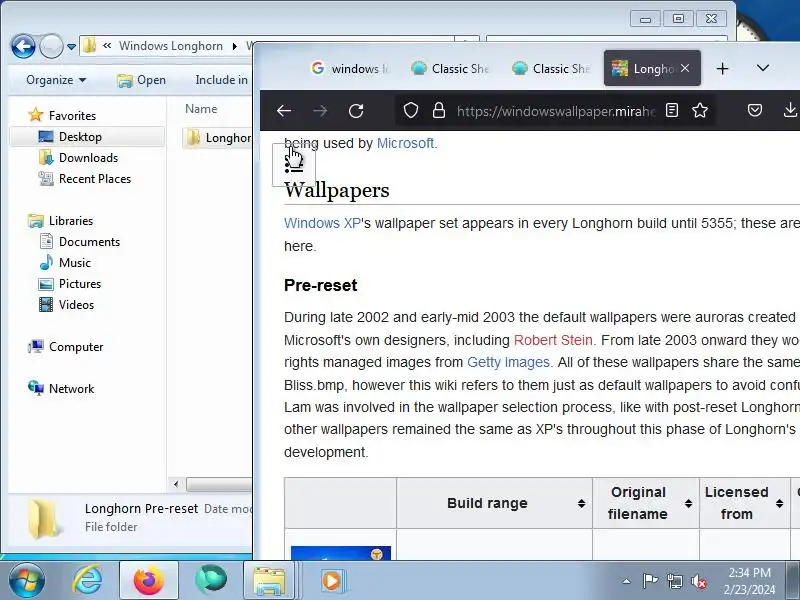
Task: Expand the hidden breadcrumb chevrons in Explorer
Action: pos(107,46)
